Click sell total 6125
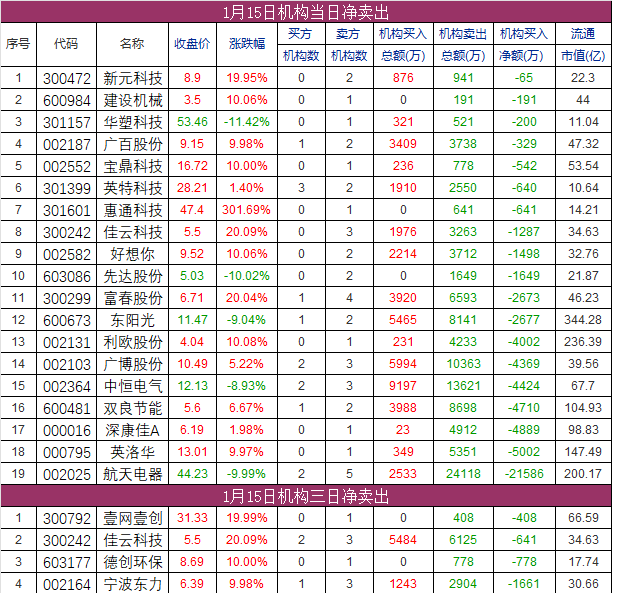Screen dimensions: 618x593 point(463,540)
